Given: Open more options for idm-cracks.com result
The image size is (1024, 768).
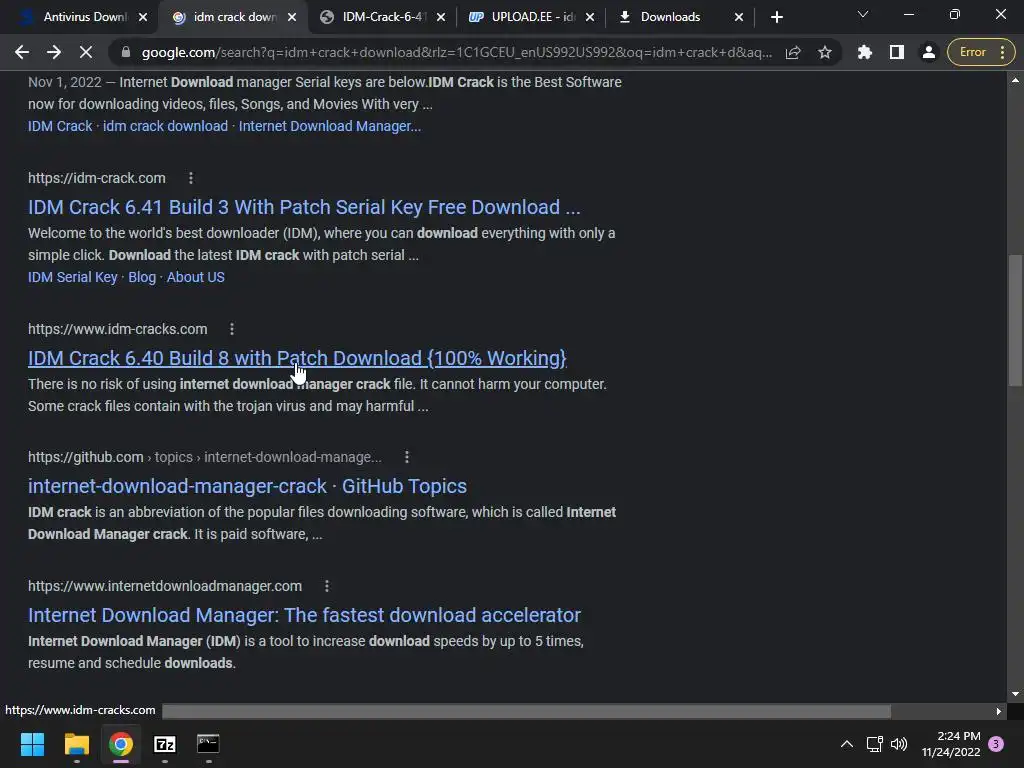Looking at the screenshot, I should pyautogui.click(x=232, y=329).
